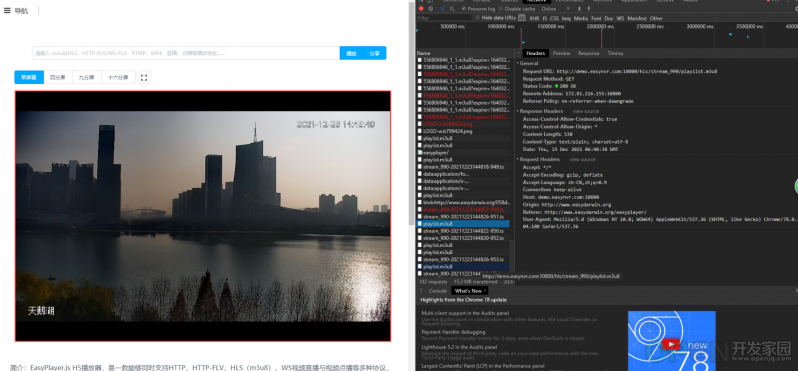Clear the network log

[x=431, y=9]
